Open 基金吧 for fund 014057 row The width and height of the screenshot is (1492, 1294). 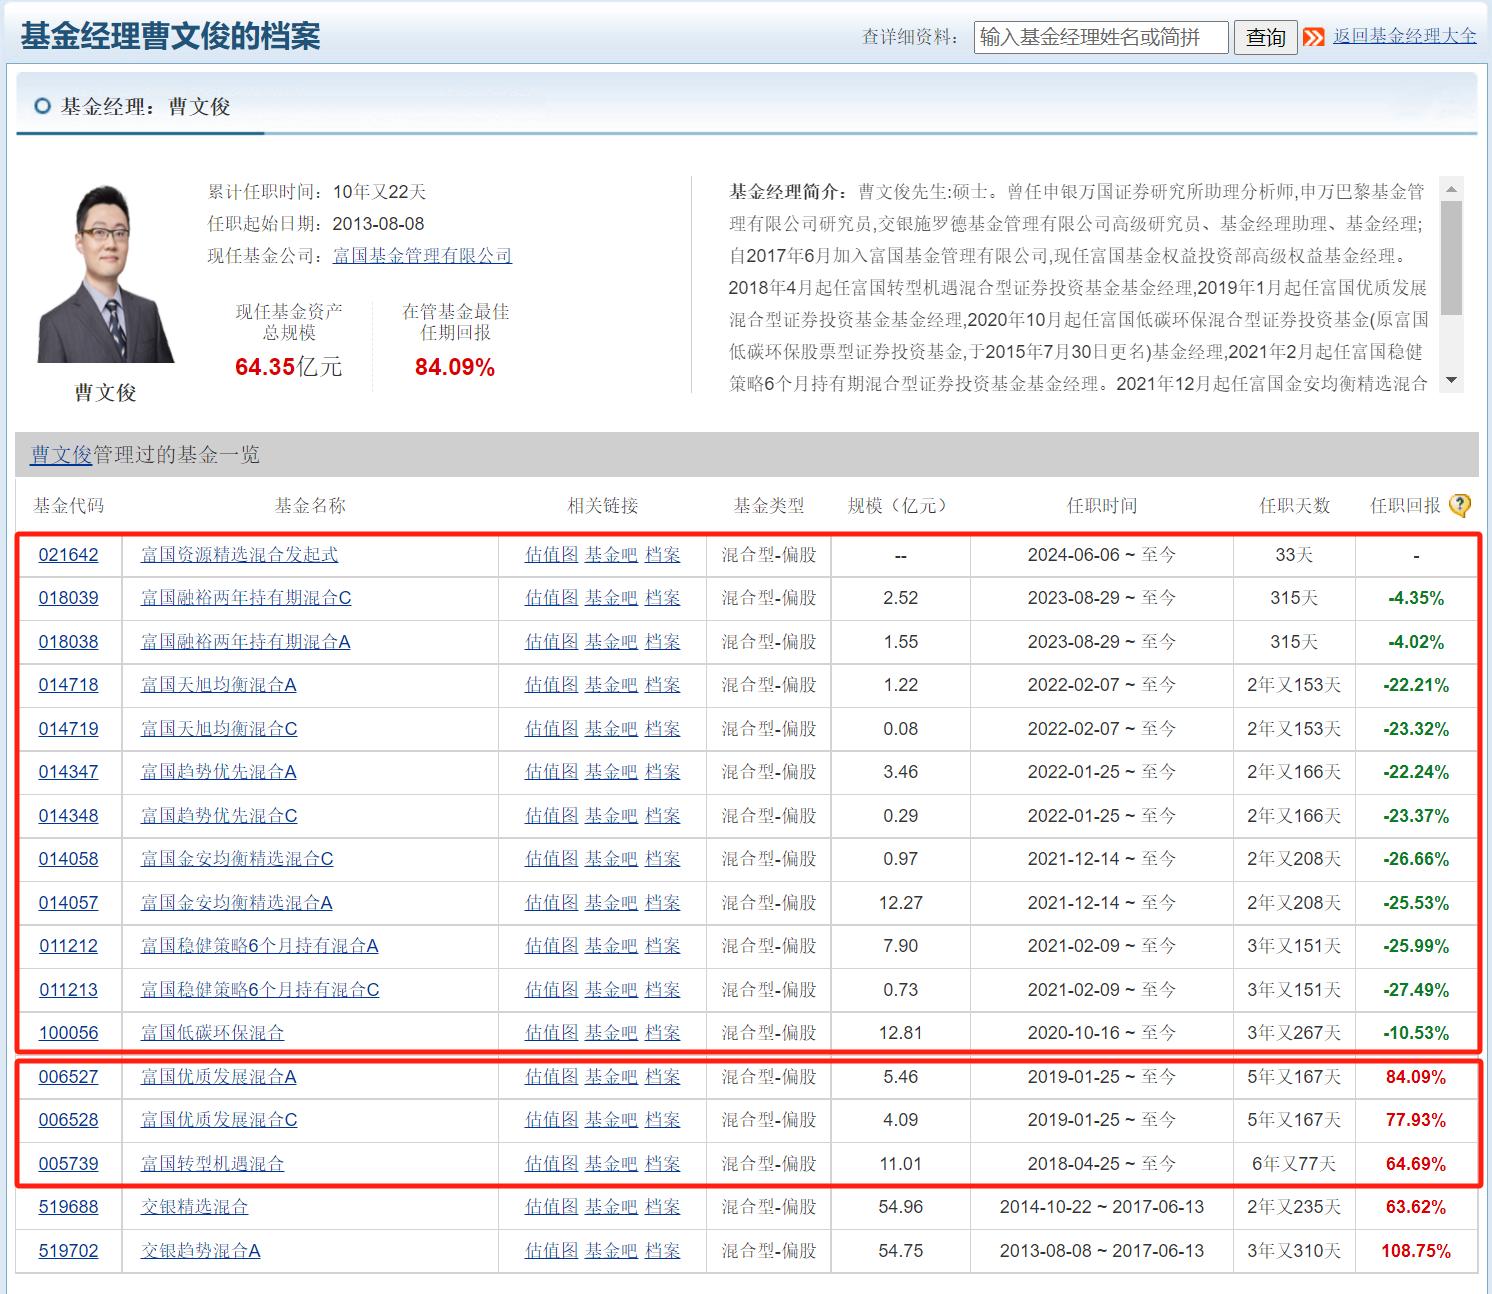[x=611, y=903]
